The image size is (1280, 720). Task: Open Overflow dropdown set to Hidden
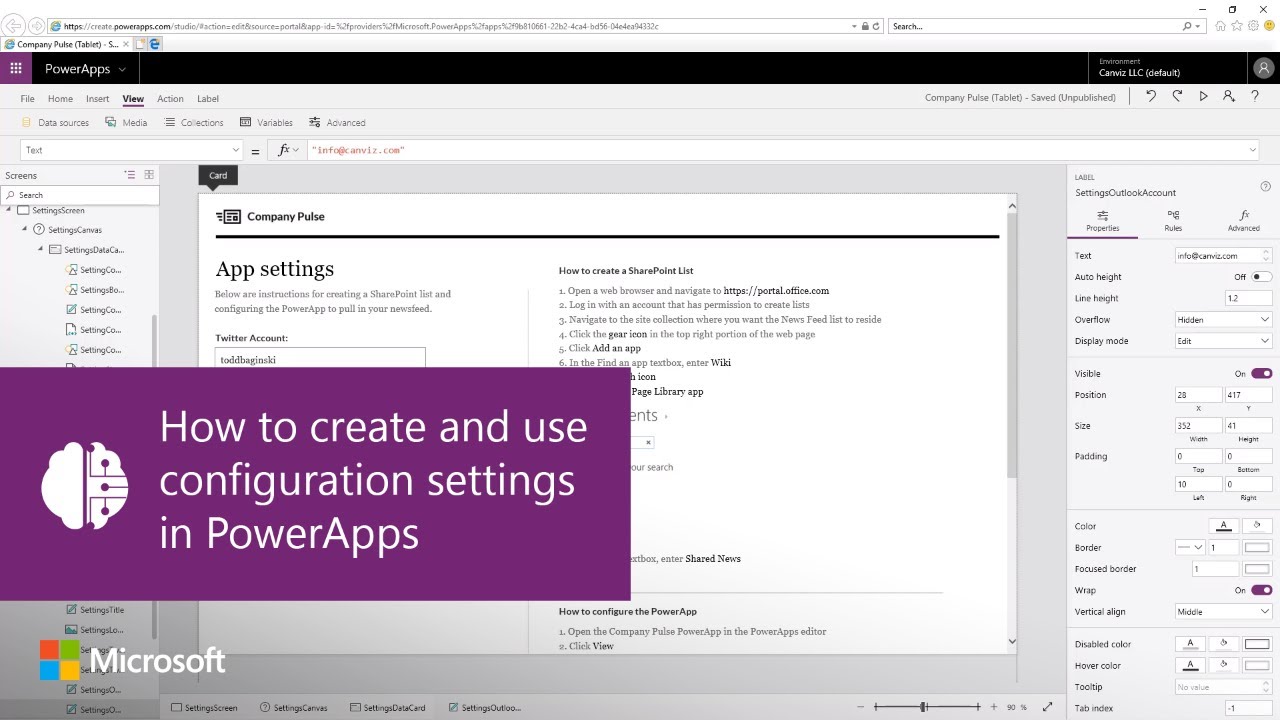tap(1224, 320)
